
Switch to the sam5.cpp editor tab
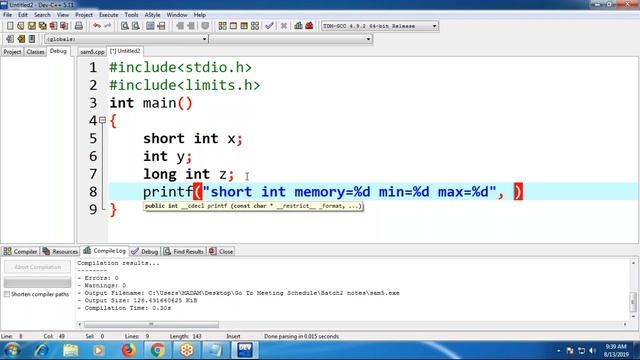[92, 52]
